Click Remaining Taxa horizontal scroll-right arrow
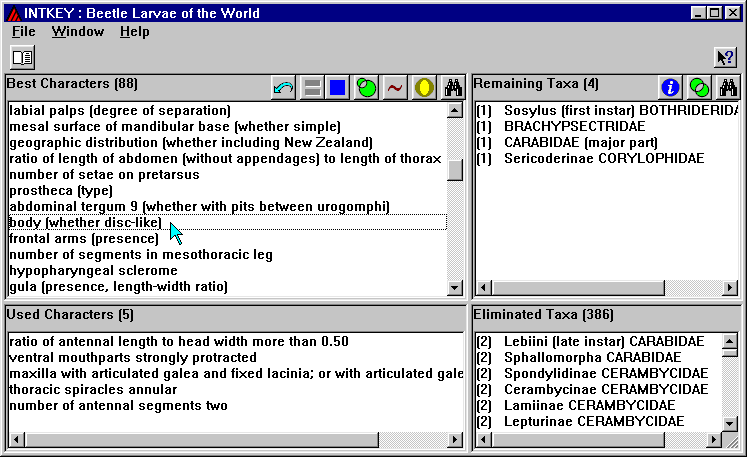The height and width of the screenshot is (457, 747). pos(730,288)
